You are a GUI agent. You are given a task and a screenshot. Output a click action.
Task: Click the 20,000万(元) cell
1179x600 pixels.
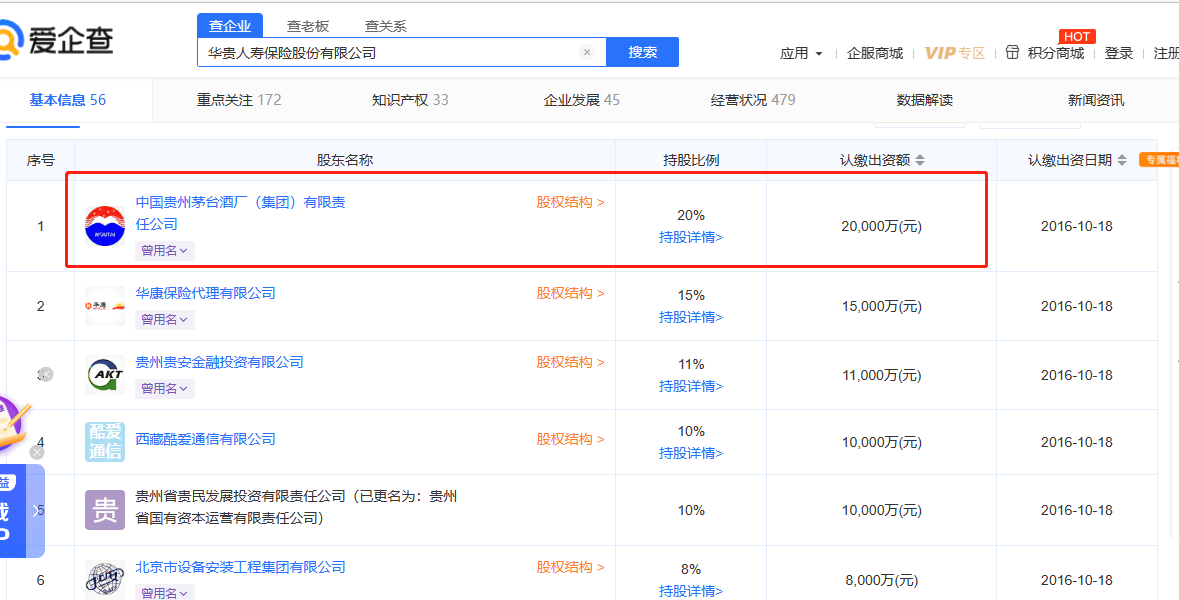881,226
